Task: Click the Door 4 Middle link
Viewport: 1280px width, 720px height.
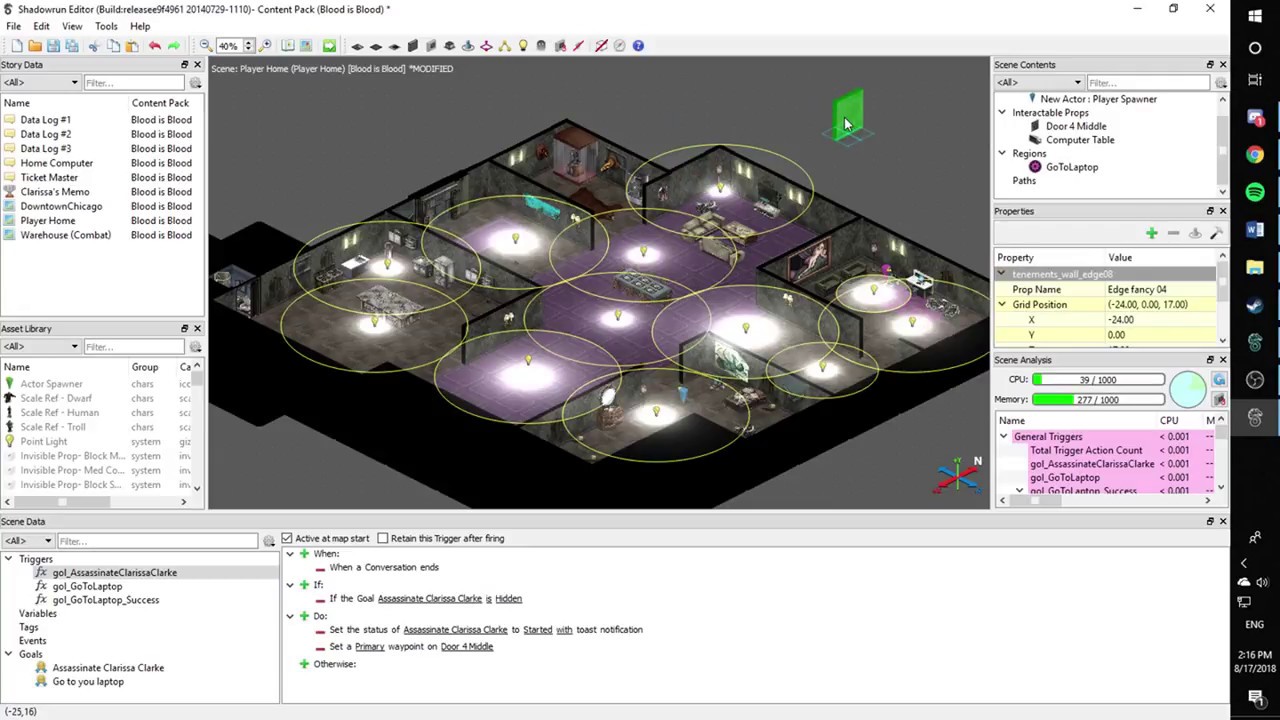Action: [x=466, y=647]
